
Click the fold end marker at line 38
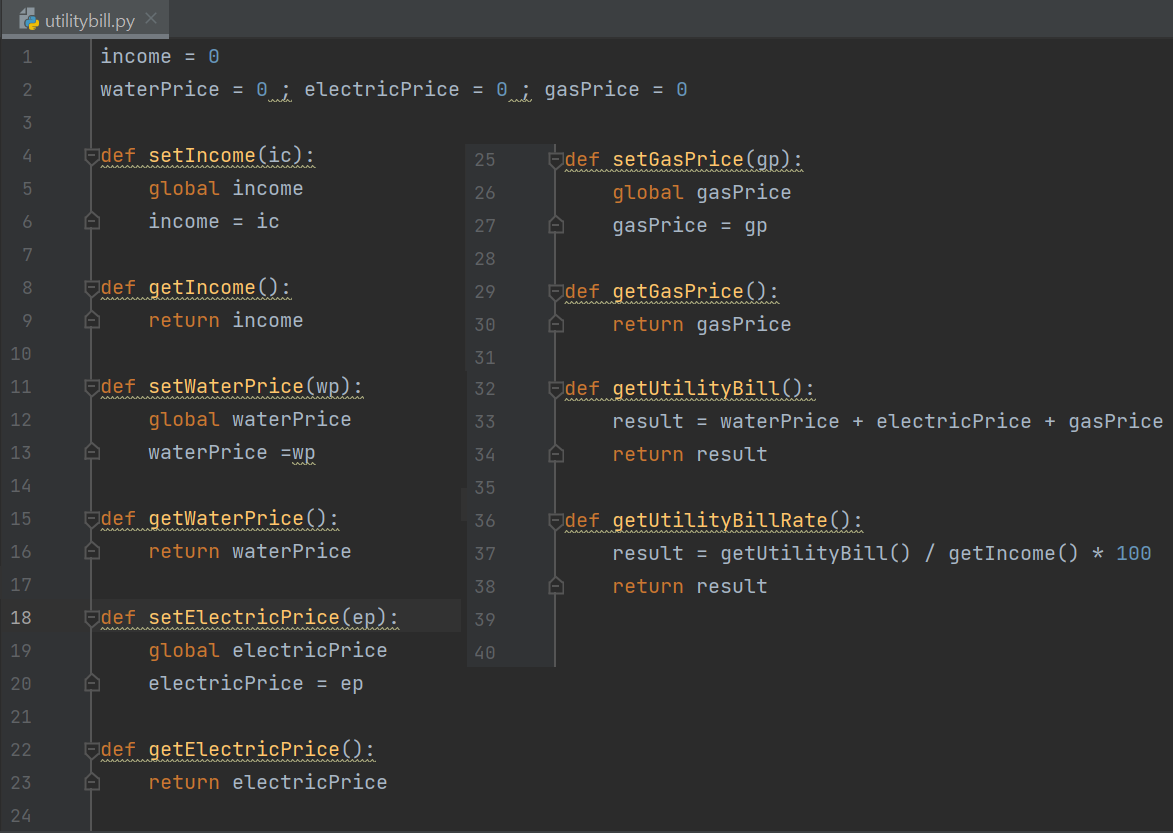point(556,586)
